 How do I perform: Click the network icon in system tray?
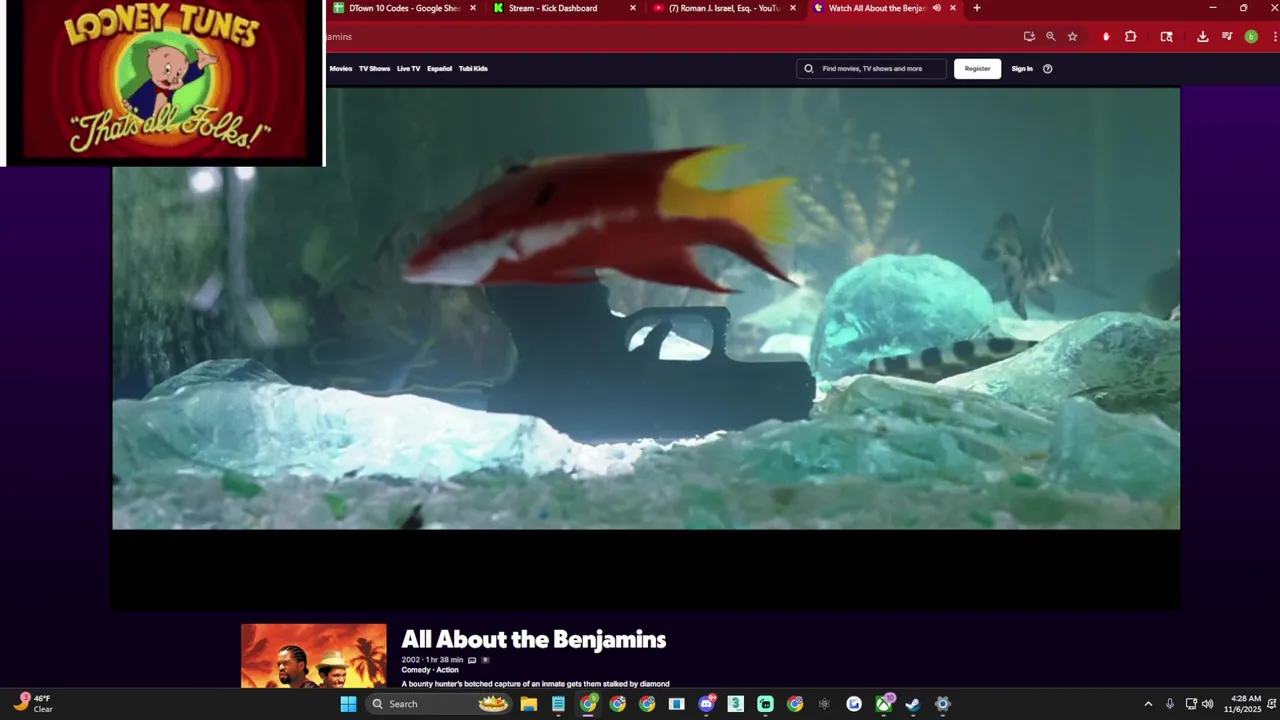[1191, 704]
